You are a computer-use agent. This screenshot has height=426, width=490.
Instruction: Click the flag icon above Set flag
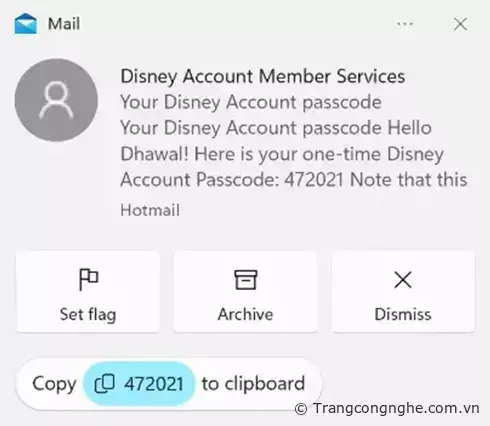88,279
